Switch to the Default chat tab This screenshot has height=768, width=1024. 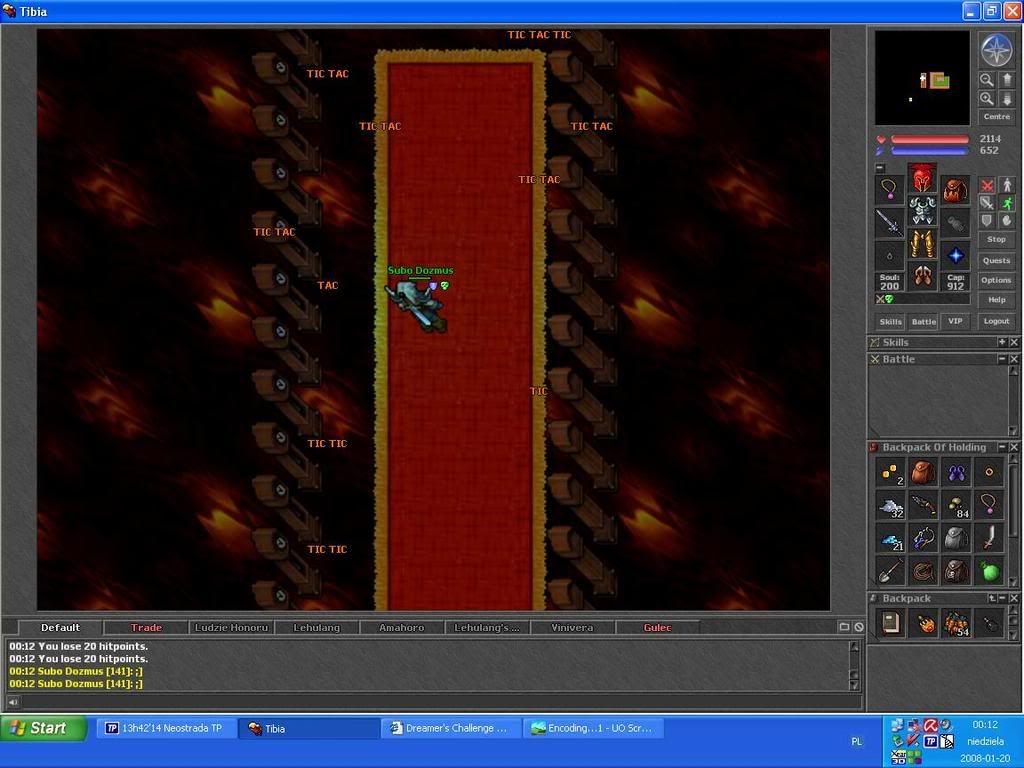click(60, 628)
